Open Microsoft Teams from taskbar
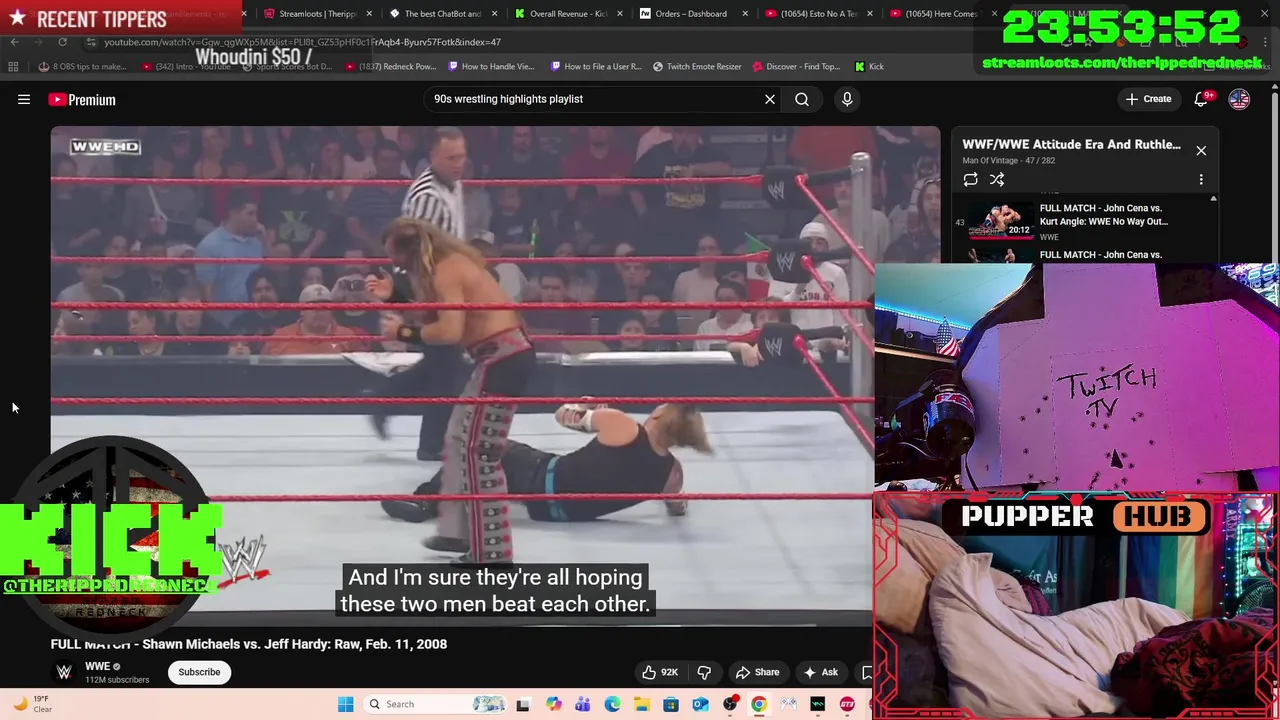 582,704
